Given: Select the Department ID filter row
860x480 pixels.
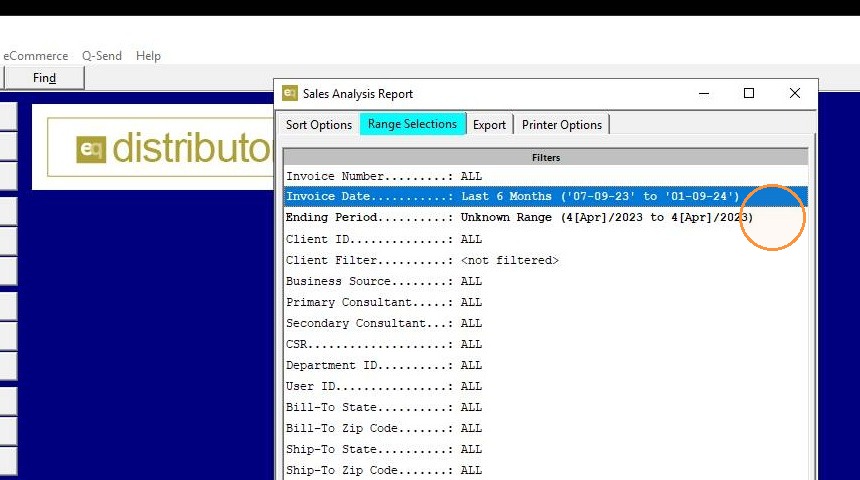Looking at the screenshot, I should [x=546, y=365].
